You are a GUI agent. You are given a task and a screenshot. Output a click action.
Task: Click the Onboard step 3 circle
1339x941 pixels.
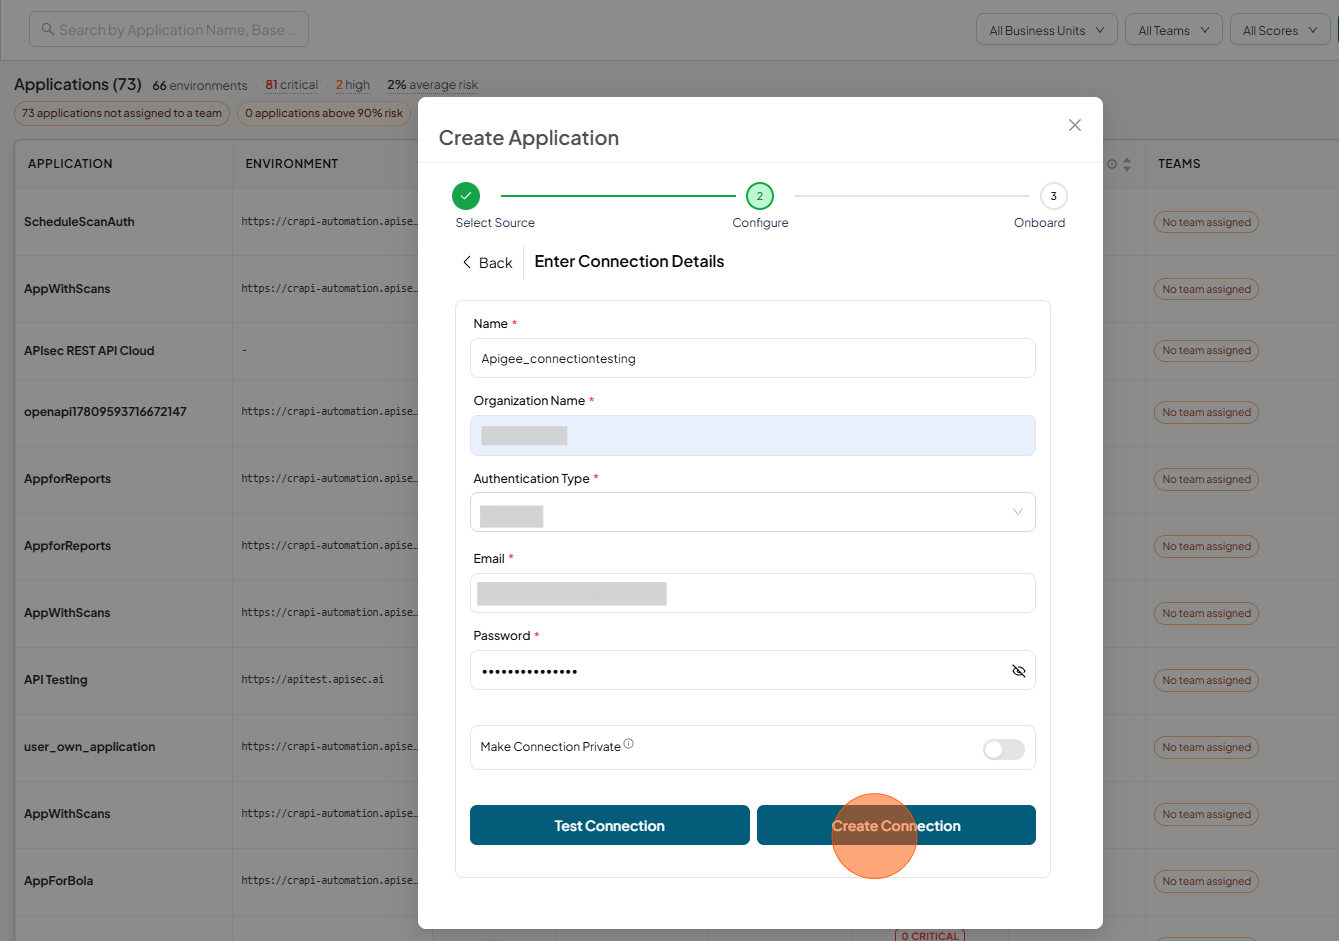pyautogui.click(x=1053, y=196)
